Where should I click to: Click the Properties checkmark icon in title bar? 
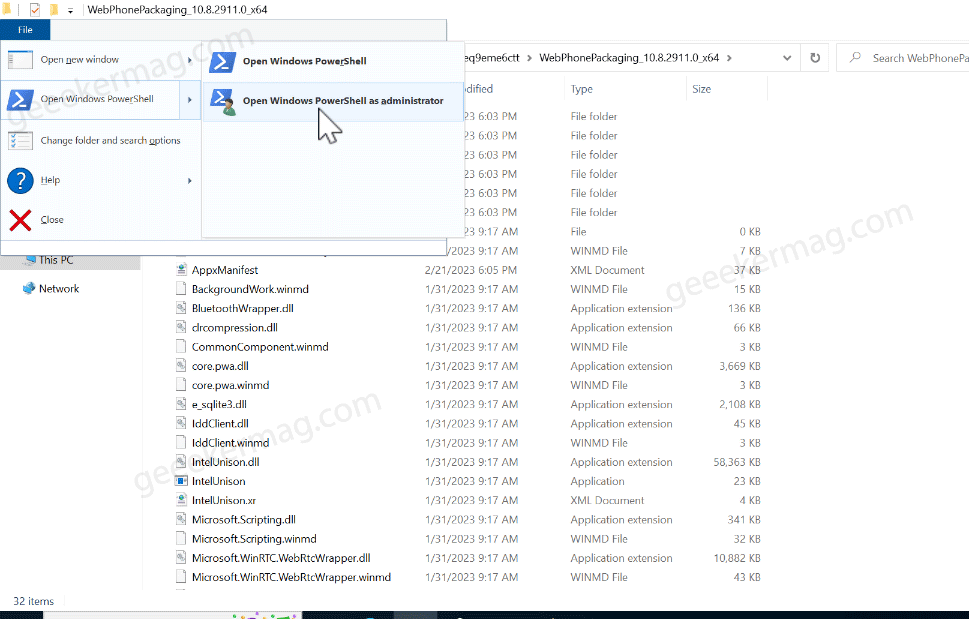pos(35,10)
